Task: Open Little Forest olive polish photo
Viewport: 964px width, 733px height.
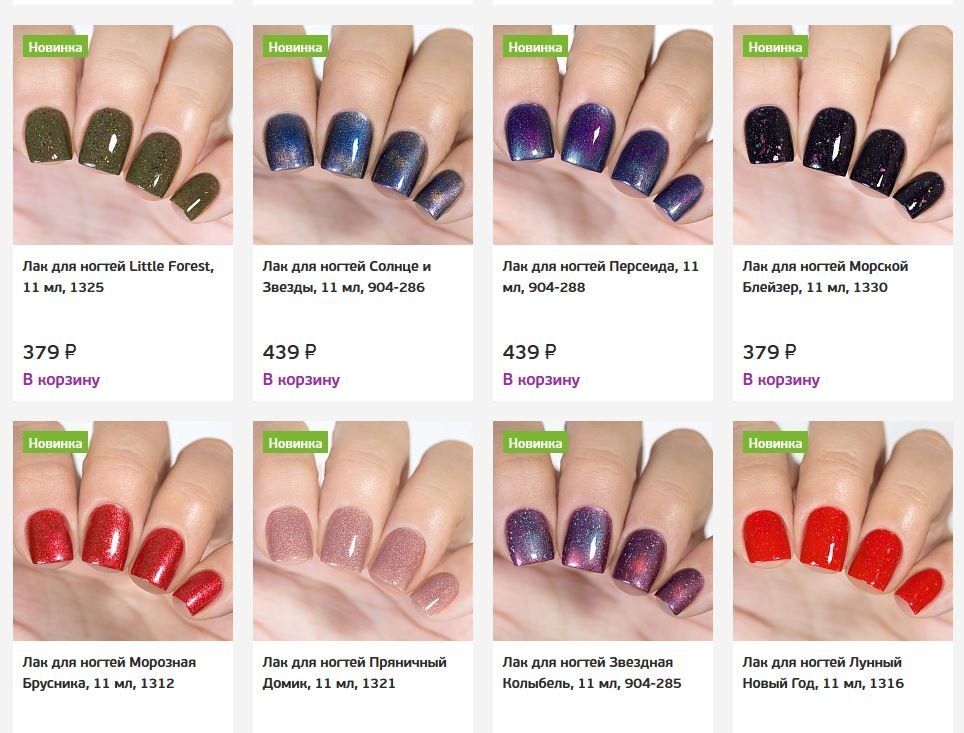Action: pyautogui.click(x=123, y=135)
